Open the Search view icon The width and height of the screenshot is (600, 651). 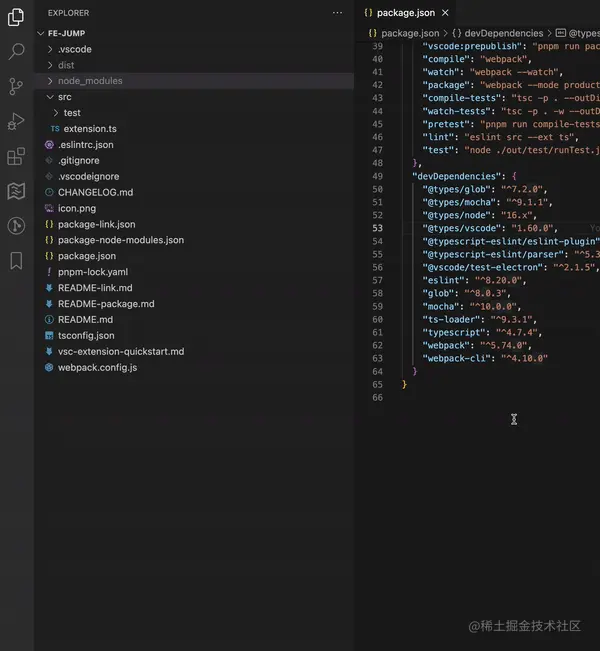click(x=16, y=51)
